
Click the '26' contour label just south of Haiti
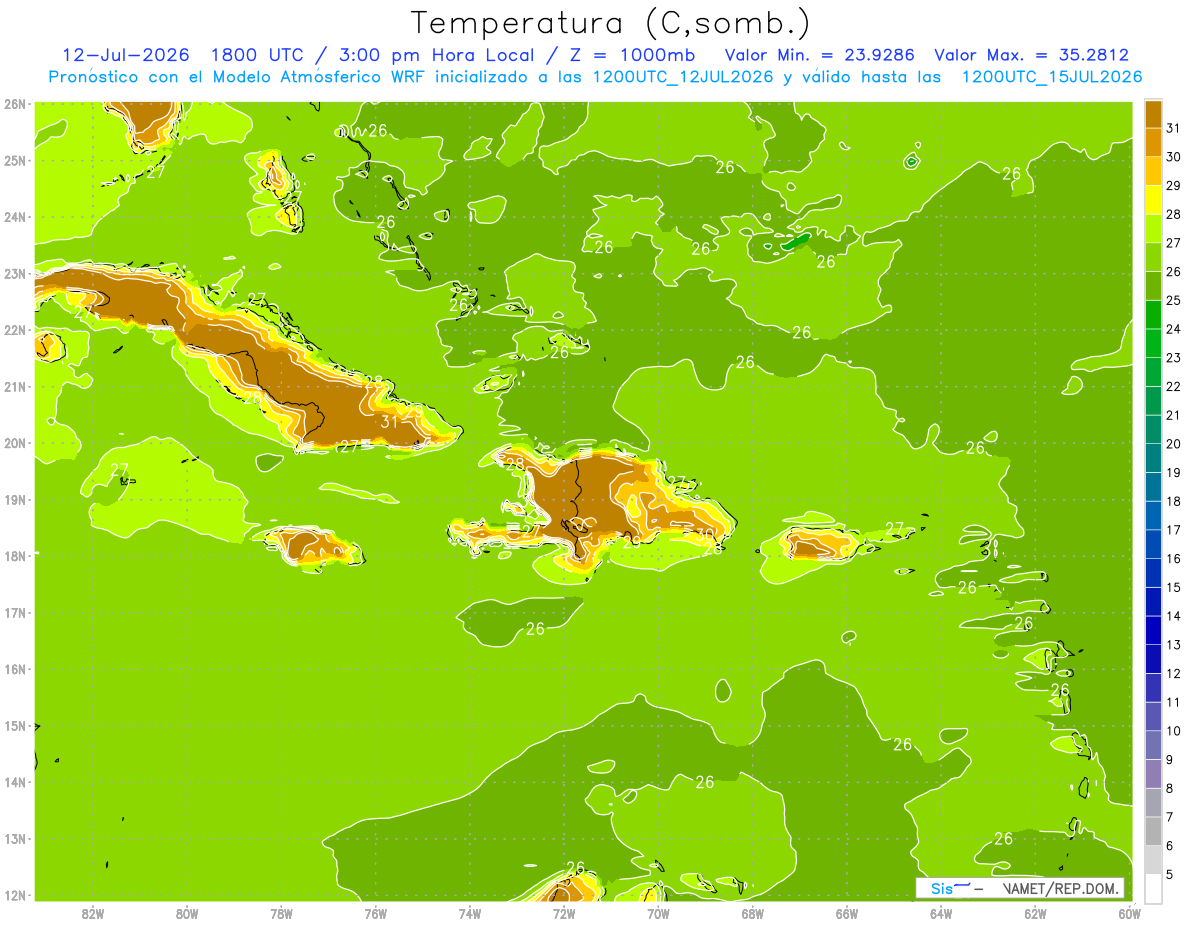(x=535, y=628)
